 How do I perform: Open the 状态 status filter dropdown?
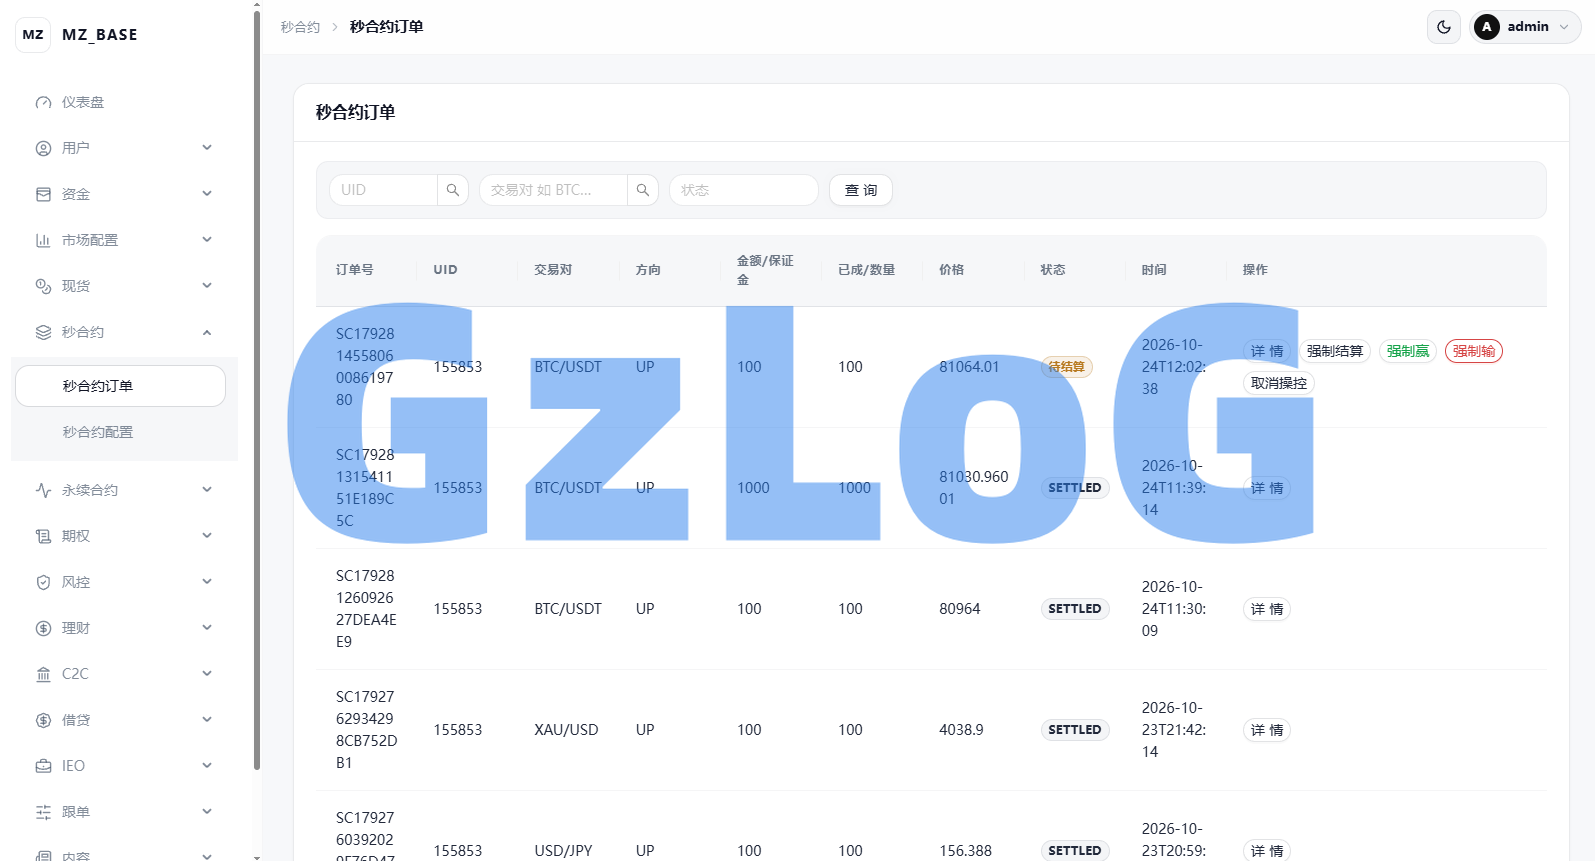pos(744,190)
